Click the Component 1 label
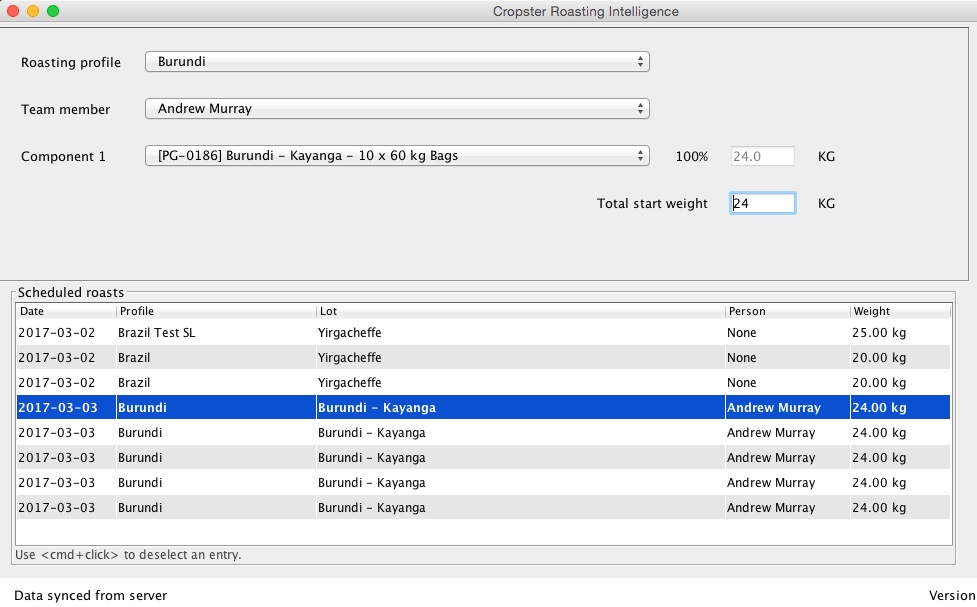The width and height of the screenshot is (977, 607). 63,156
